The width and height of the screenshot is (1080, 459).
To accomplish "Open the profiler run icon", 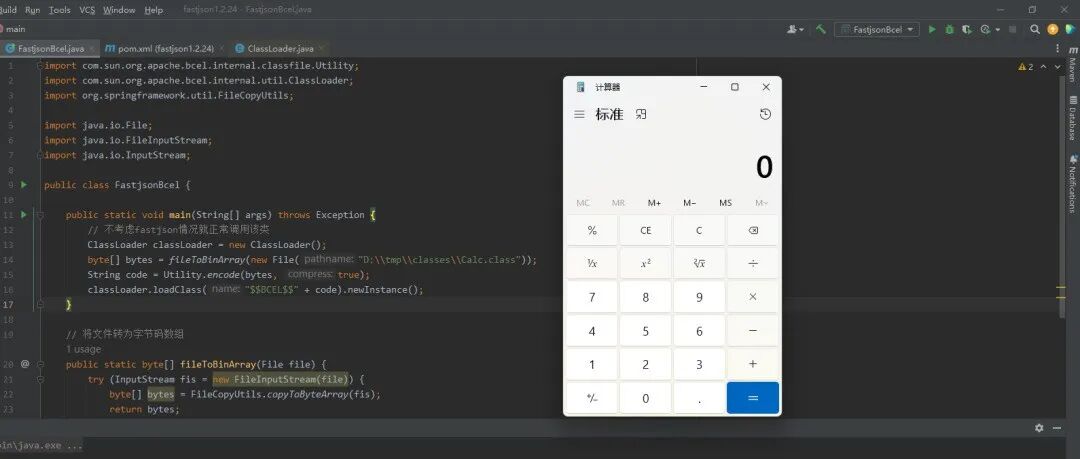I will (x=985, y=30).
